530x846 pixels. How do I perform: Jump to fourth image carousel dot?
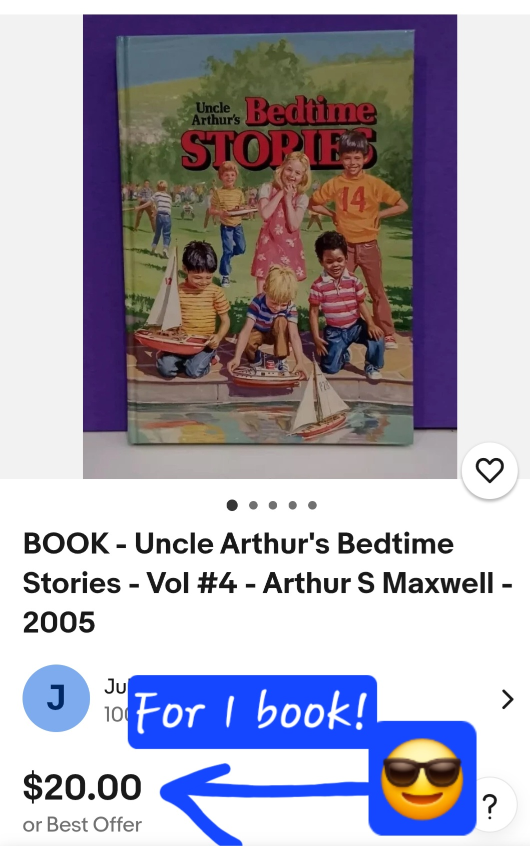point(293,506)
